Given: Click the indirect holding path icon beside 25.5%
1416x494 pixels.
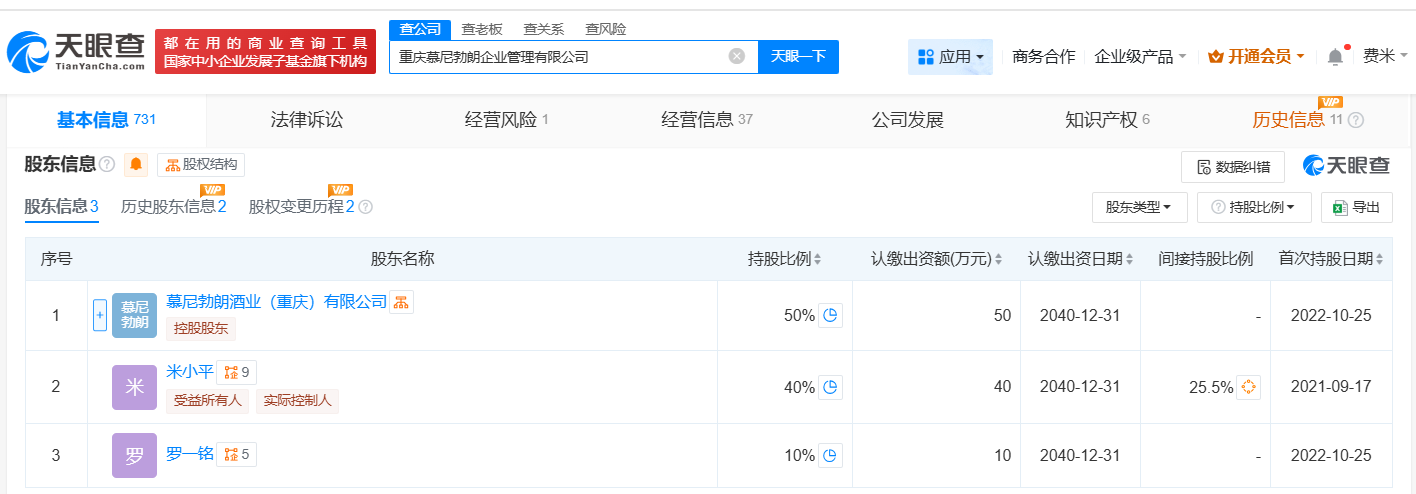Looking at the screenshot, I should pyautogui.click(x=1247, y=387).
